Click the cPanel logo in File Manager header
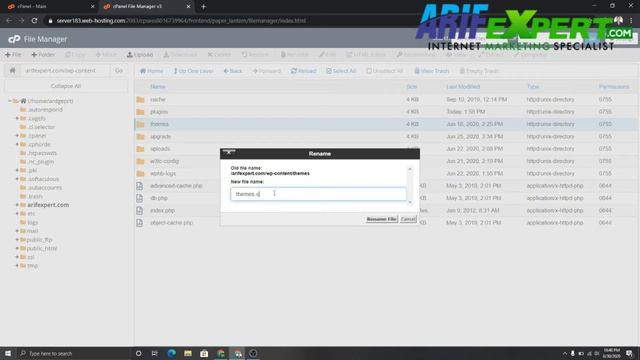 14,39
